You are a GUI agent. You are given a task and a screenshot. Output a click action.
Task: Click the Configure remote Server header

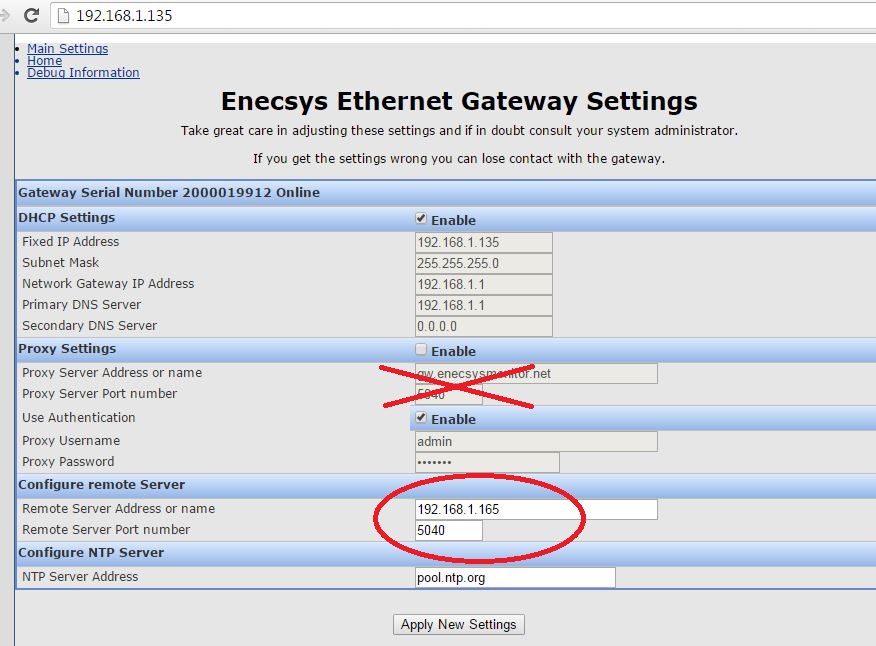point(102,484)
